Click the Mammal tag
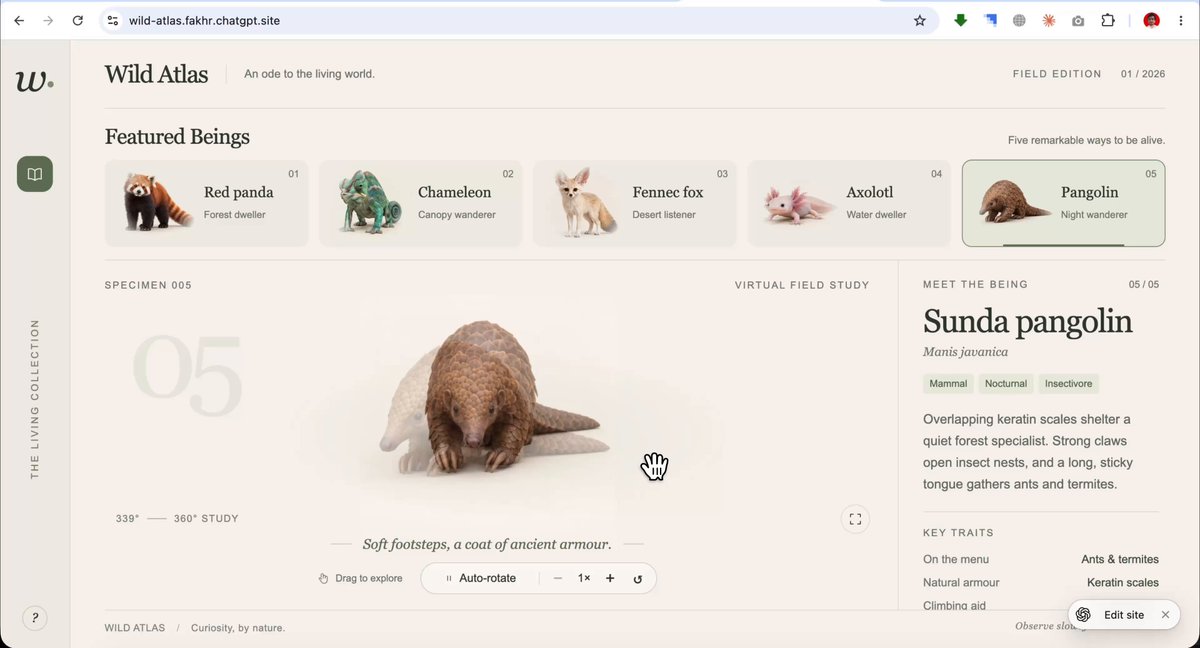 tap(948, 383)
